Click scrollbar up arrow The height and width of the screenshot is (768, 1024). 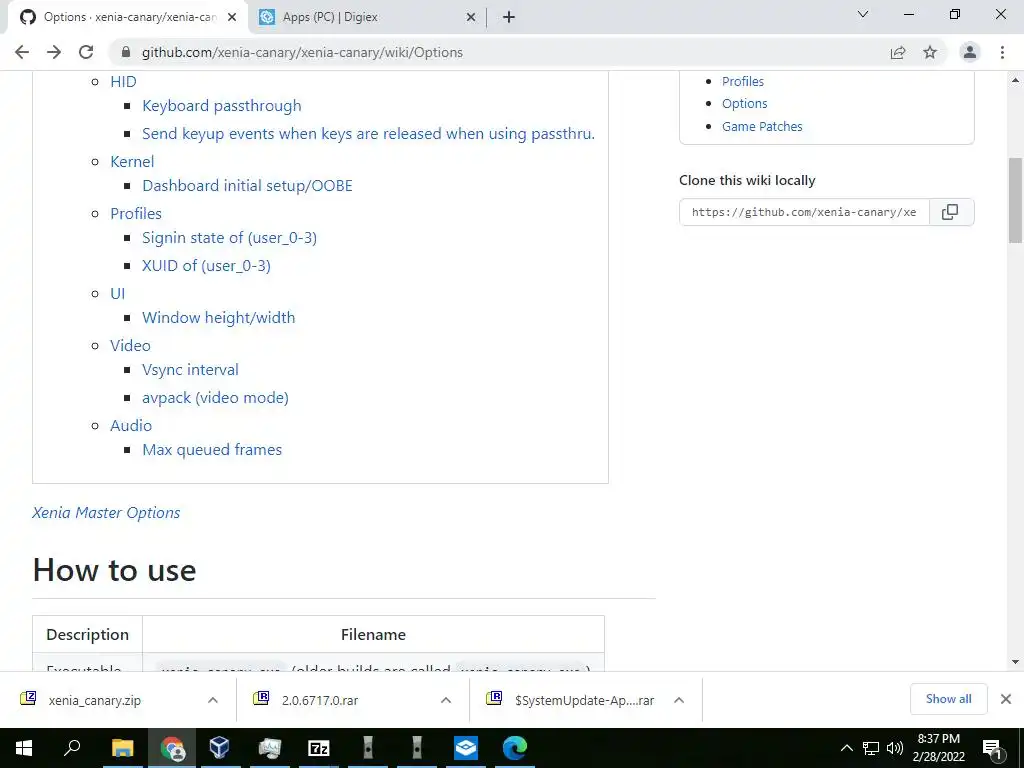coord(1016,81)
